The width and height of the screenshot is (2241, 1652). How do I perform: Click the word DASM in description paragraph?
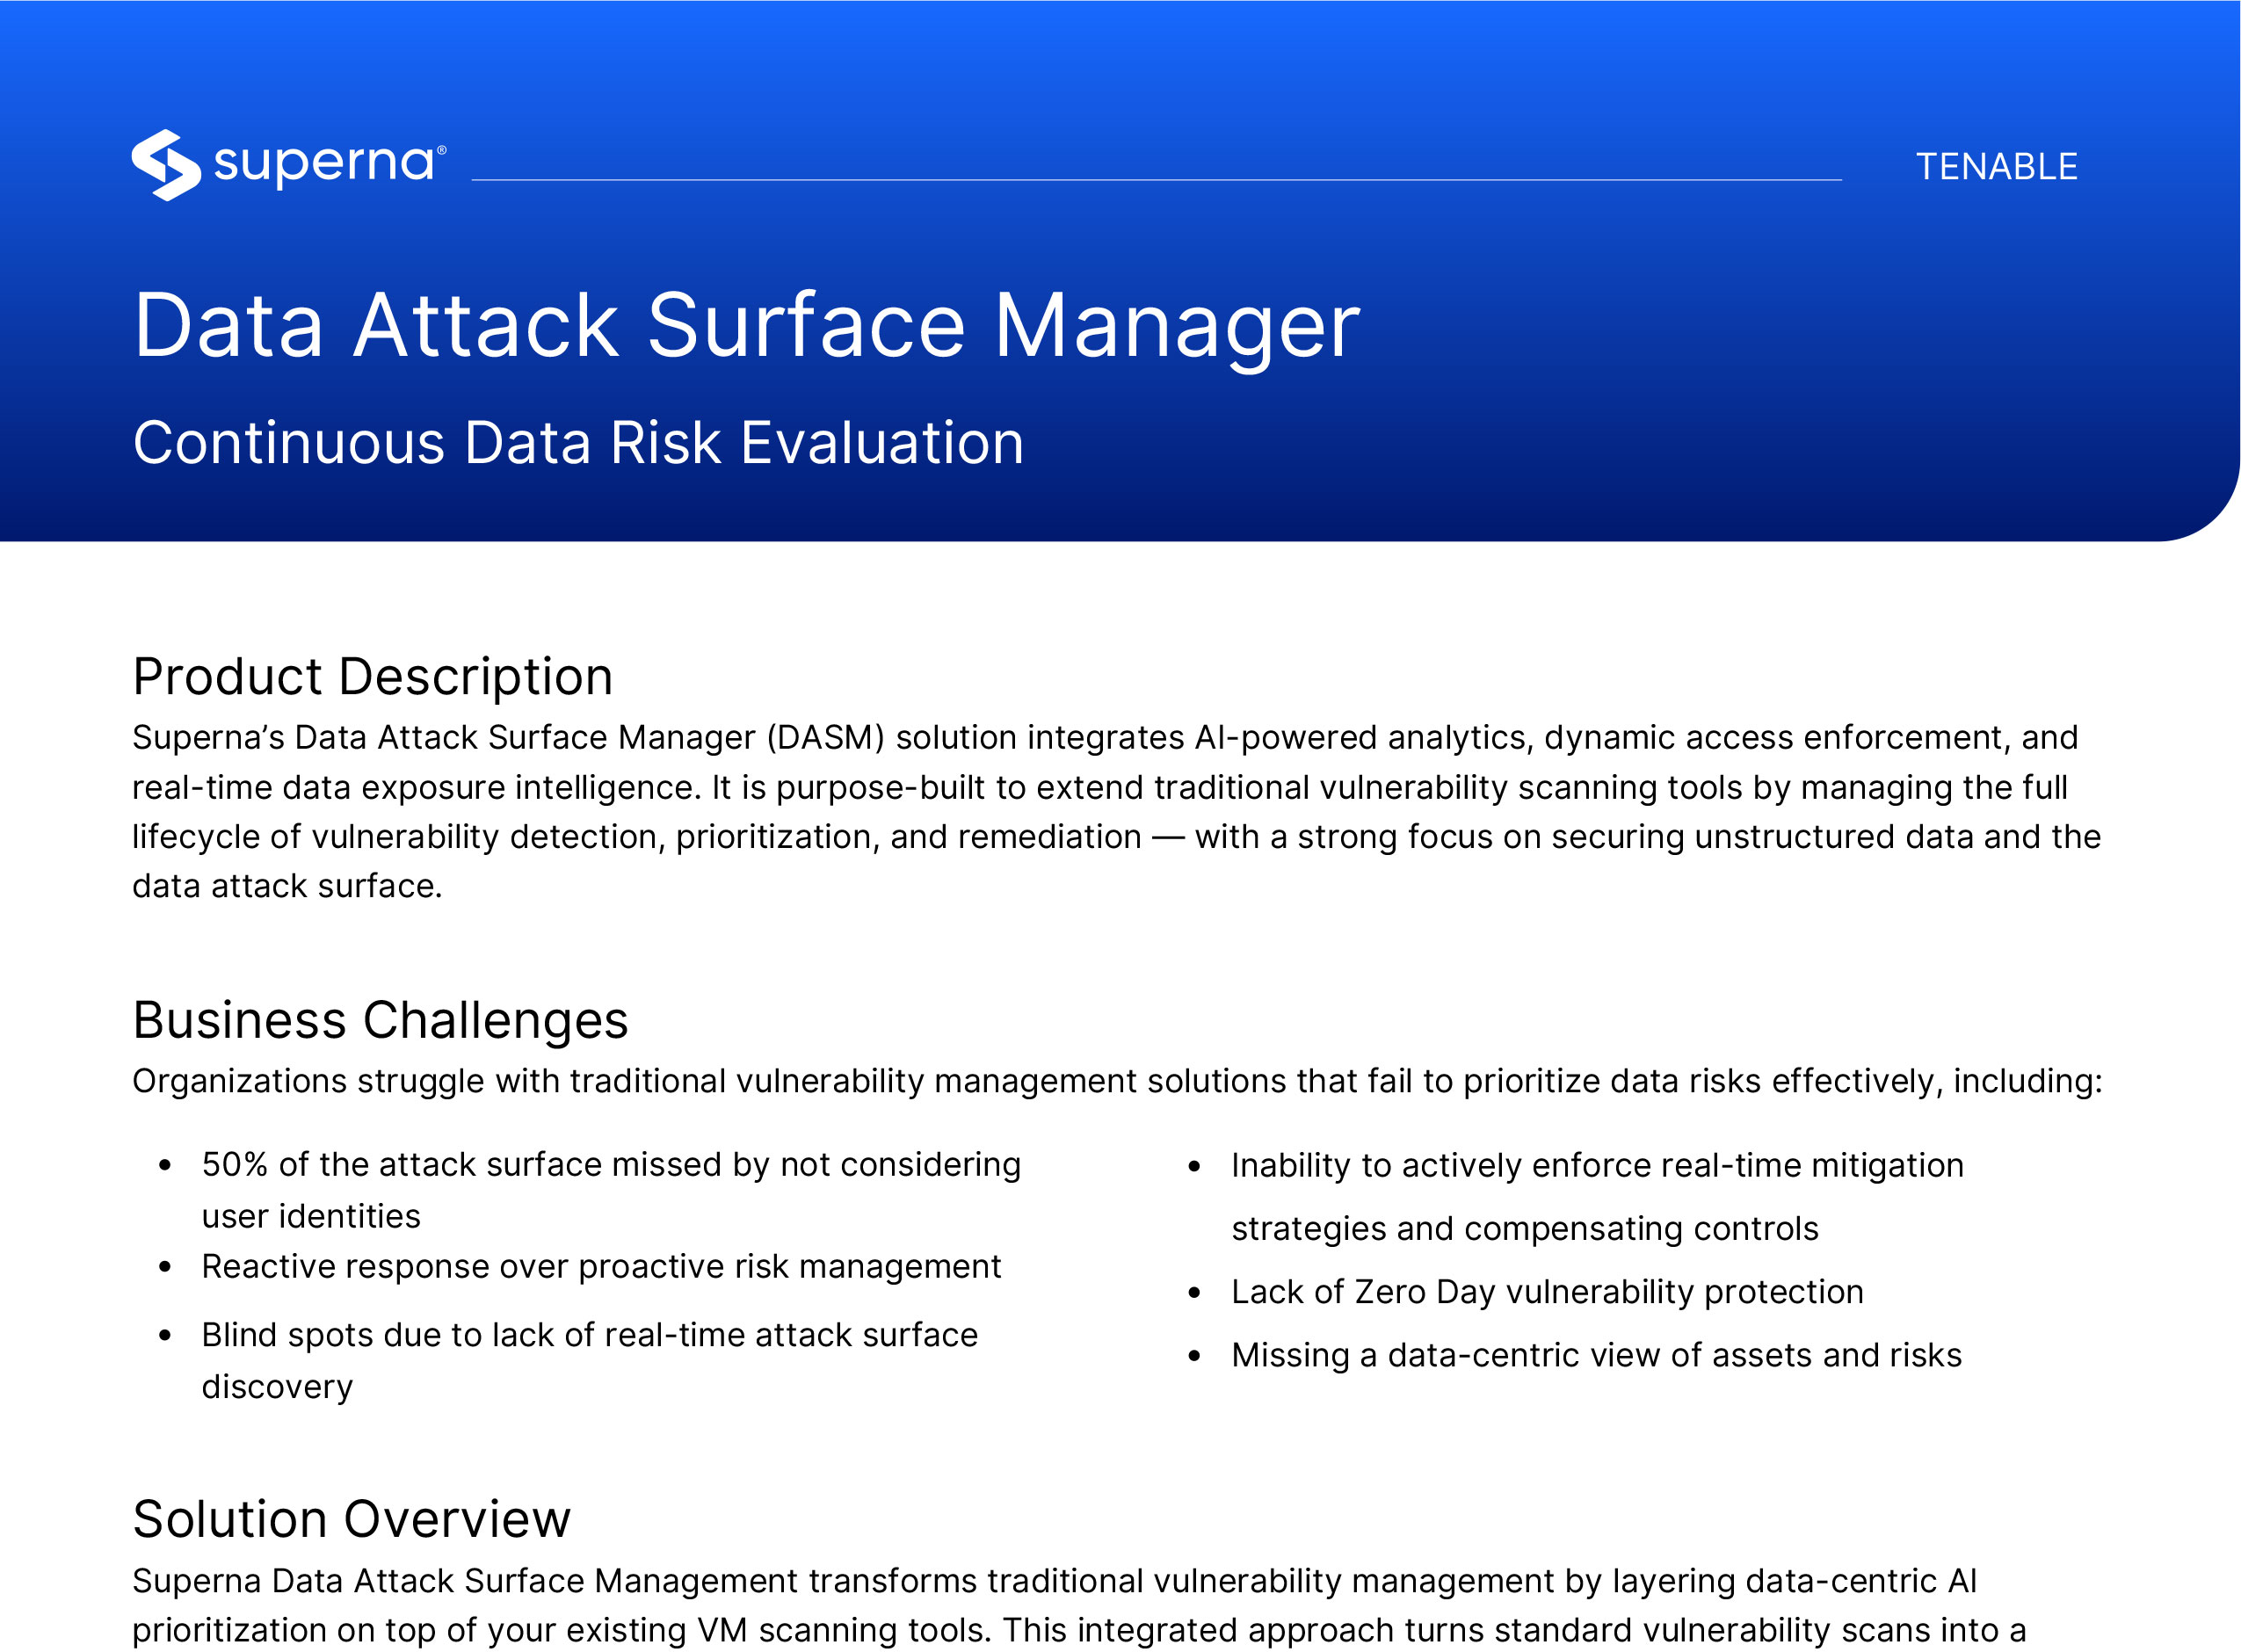(x=825, y=738)
